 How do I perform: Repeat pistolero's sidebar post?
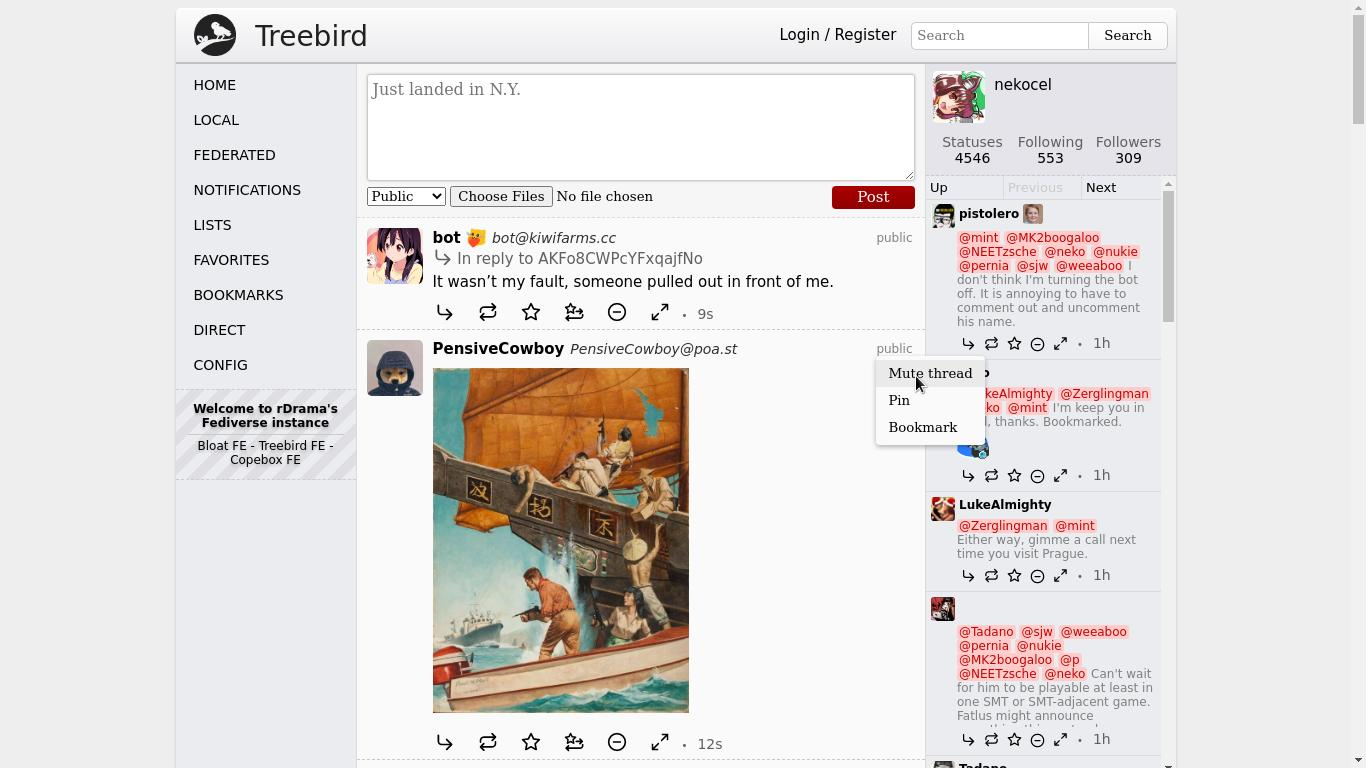point(991,344)
